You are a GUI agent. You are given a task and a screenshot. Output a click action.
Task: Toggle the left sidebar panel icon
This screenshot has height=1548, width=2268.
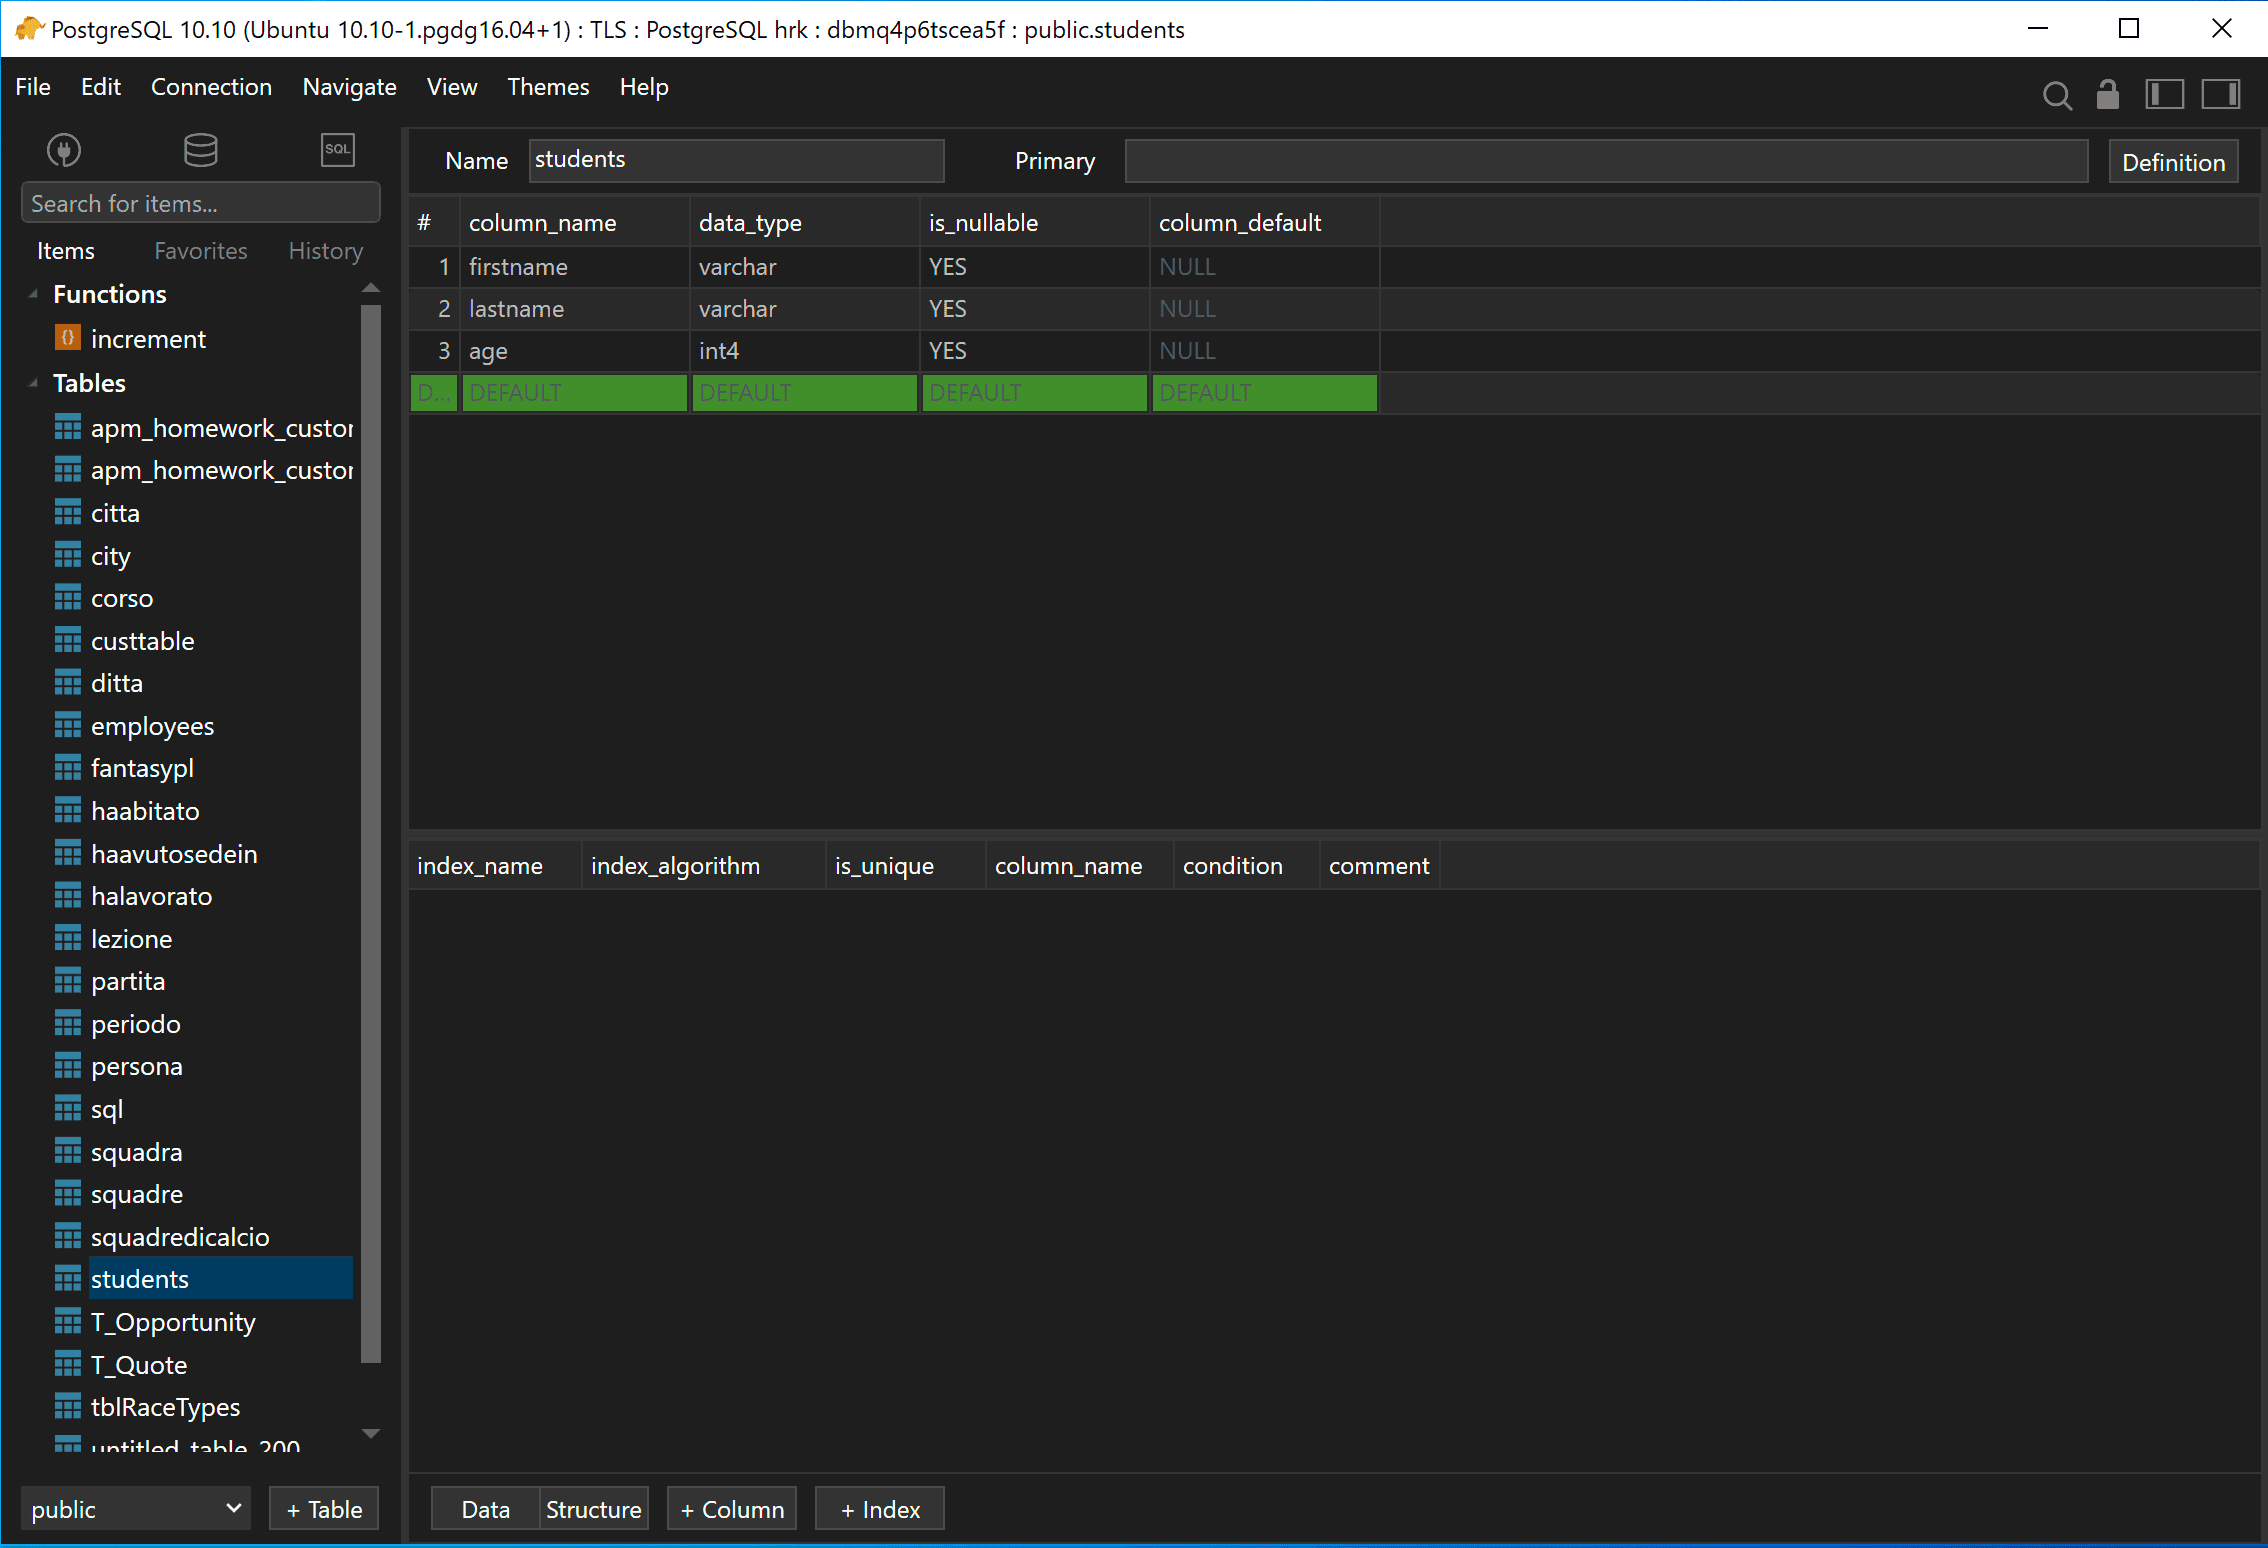tap(2165, 94)
